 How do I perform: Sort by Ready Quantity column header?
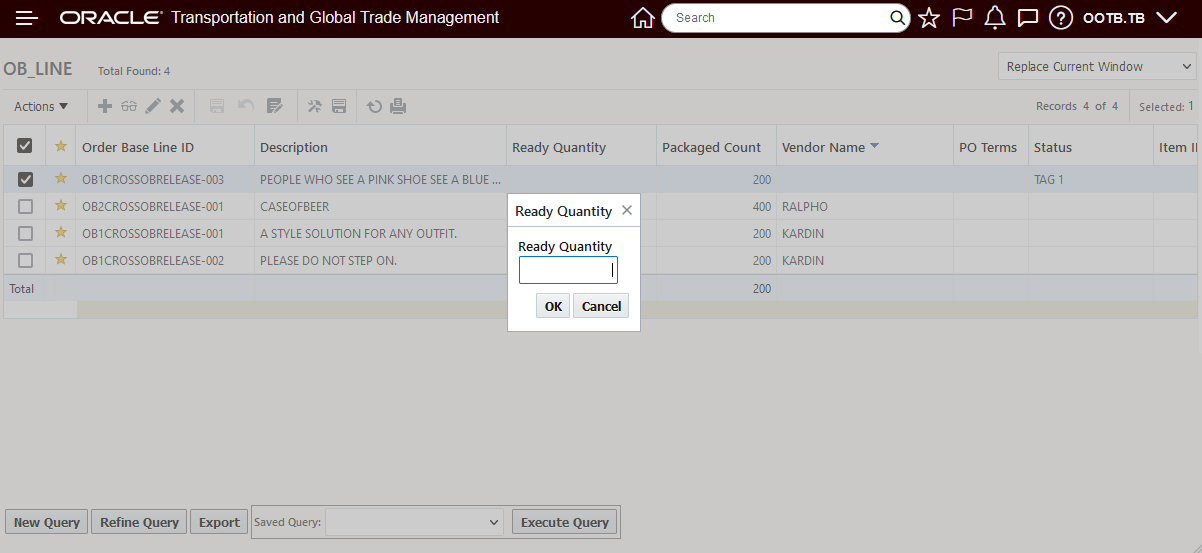[x=559, y=147]
